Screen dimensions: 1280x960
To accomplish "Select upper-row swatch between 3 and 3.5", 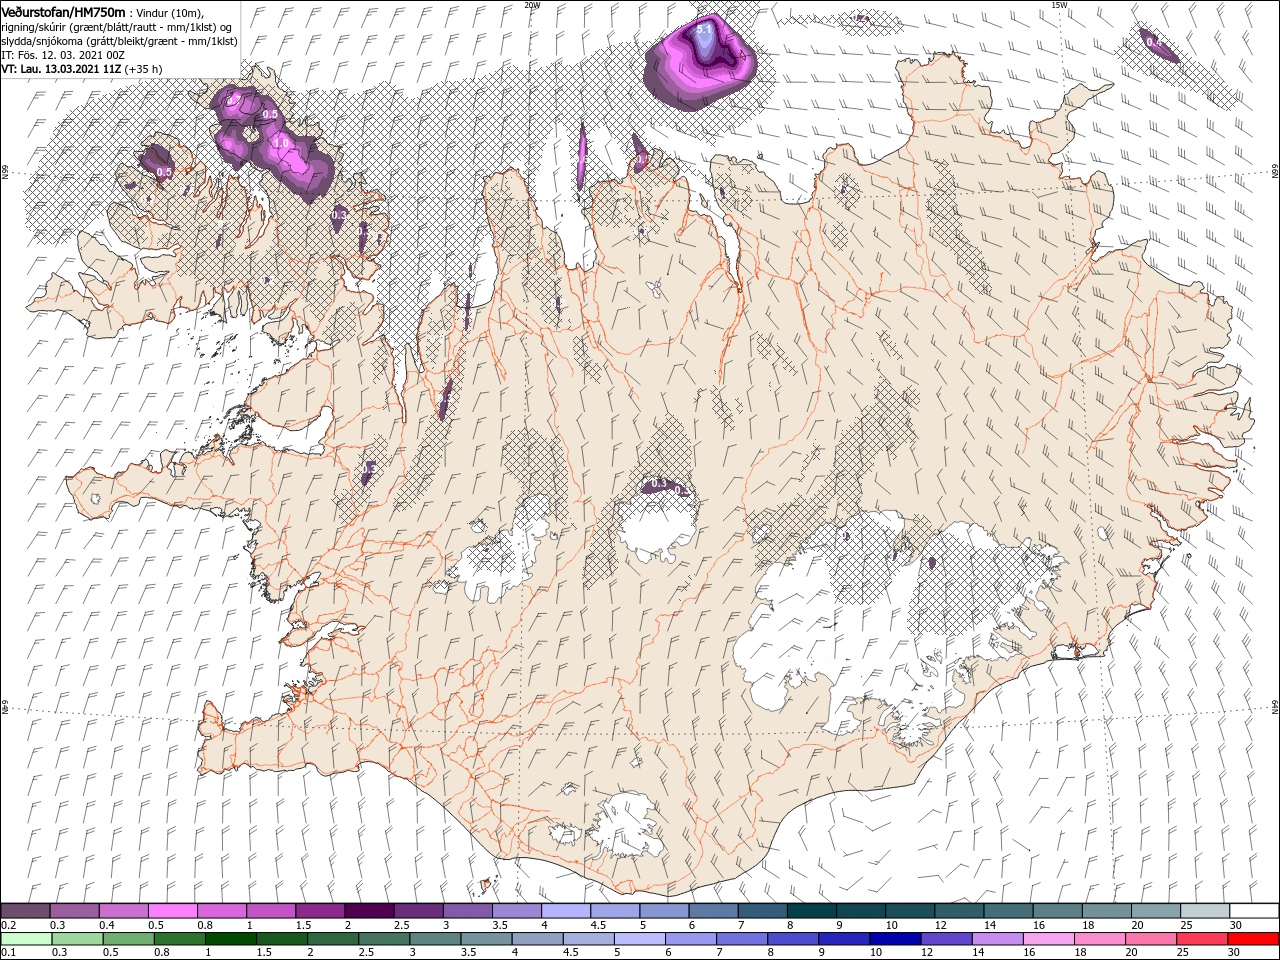I will [468, 911].
